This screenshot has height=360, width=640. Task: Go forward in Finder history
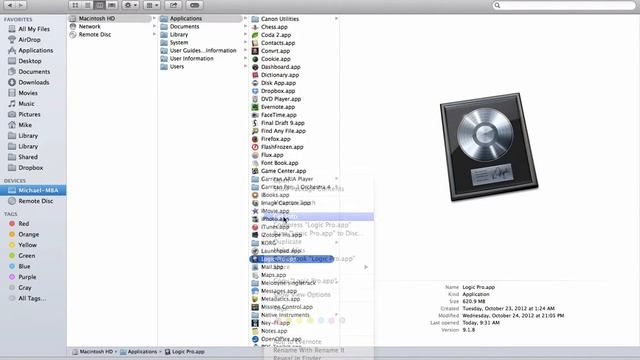pos(20,5)
